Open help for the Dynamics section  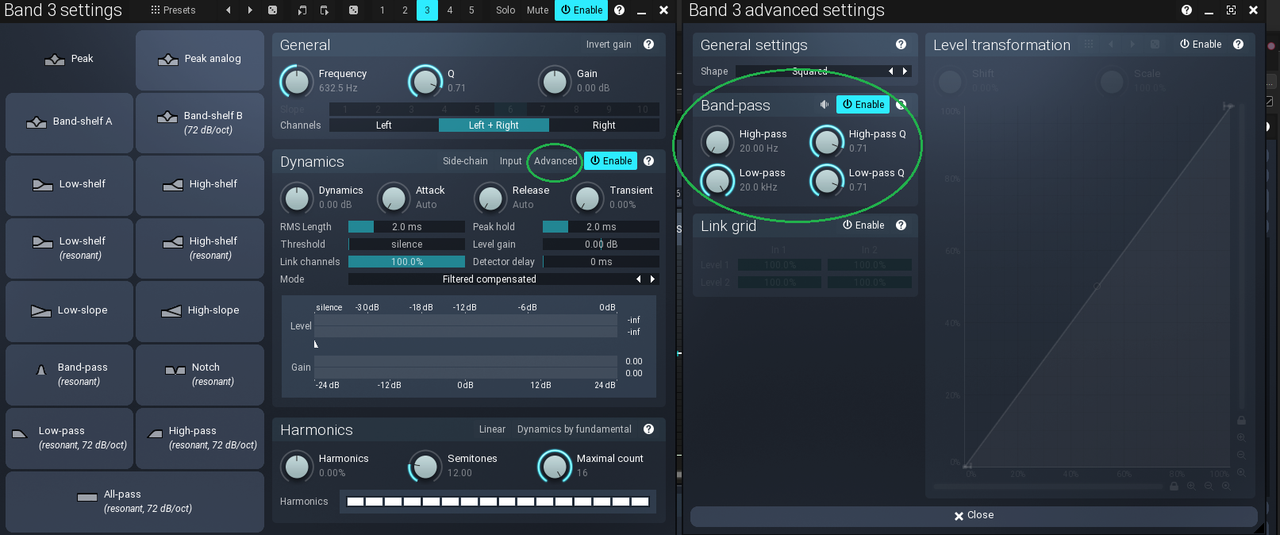pos(649,161)
